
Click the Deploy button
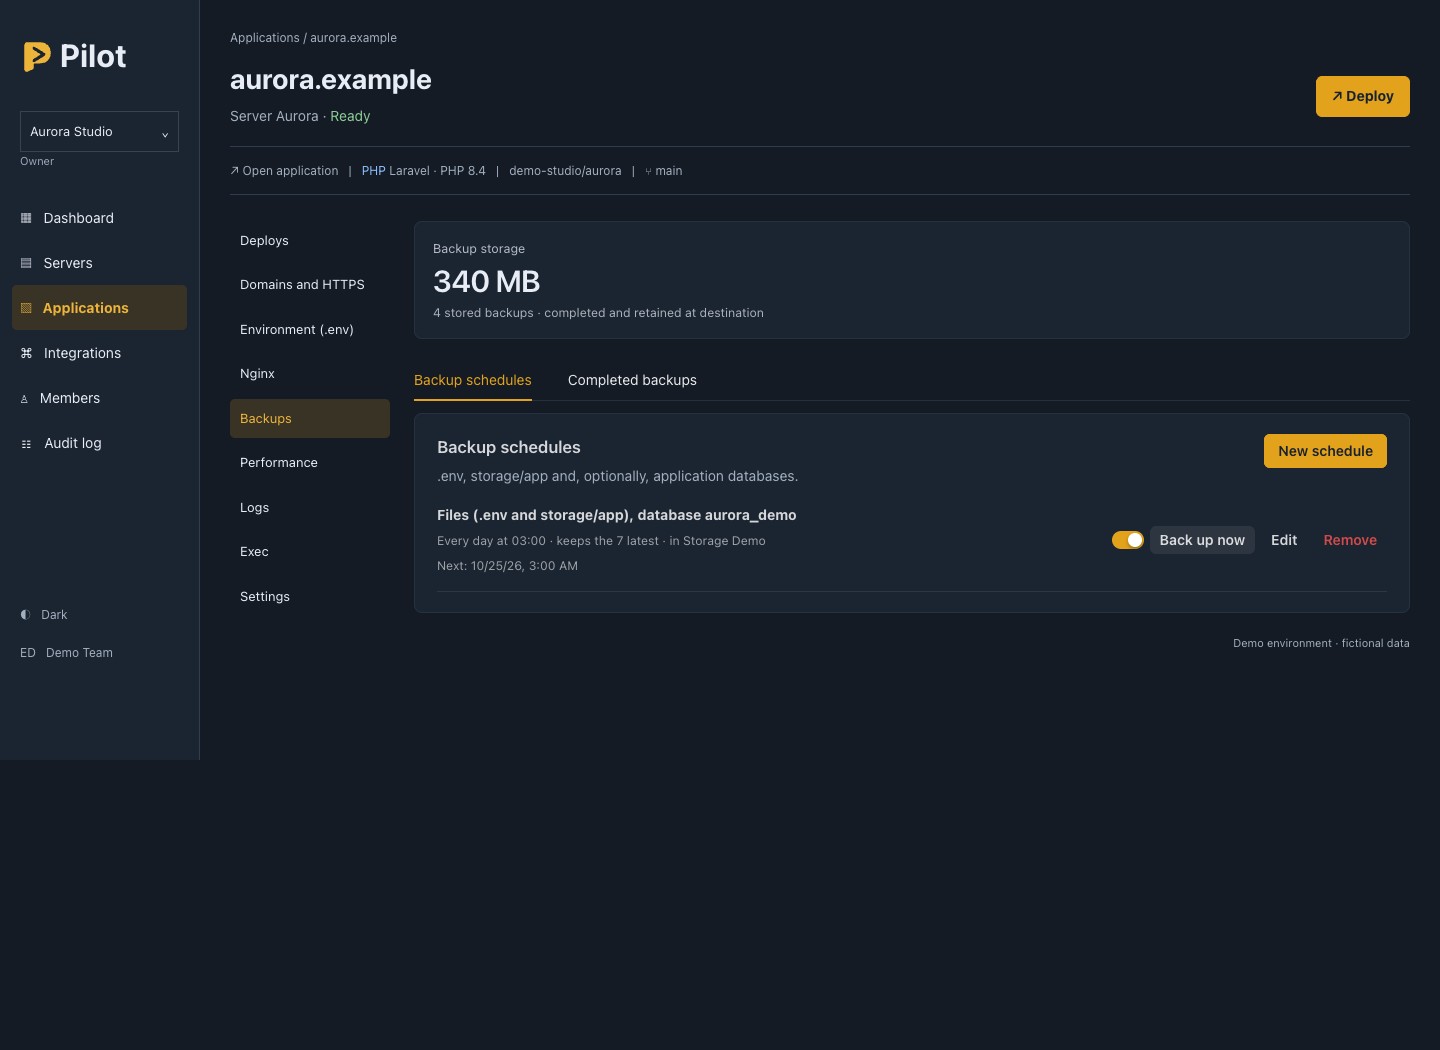(x=1362, y=97)
